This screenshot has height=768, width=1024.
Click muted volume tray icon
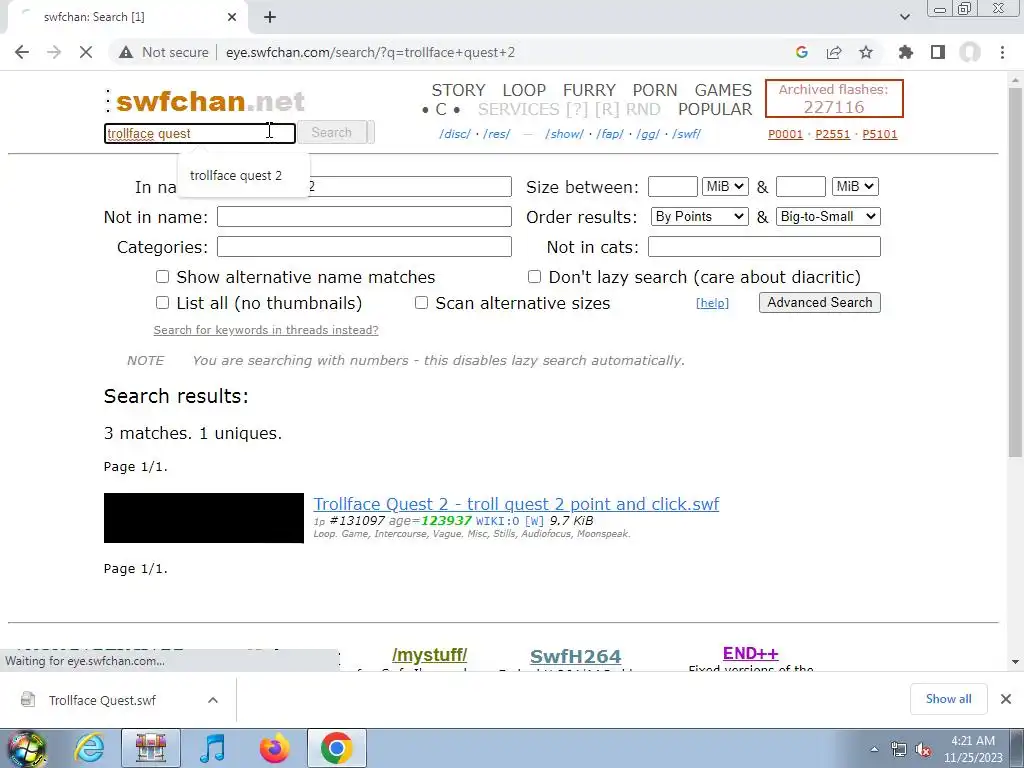(x=923, y=750)
